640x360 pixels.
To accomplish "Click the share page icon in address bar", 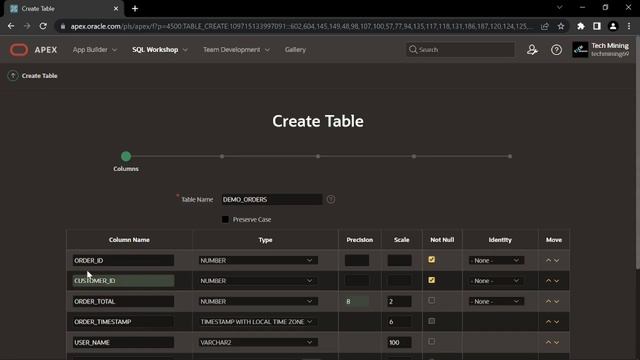I will [x=544, y=26].
